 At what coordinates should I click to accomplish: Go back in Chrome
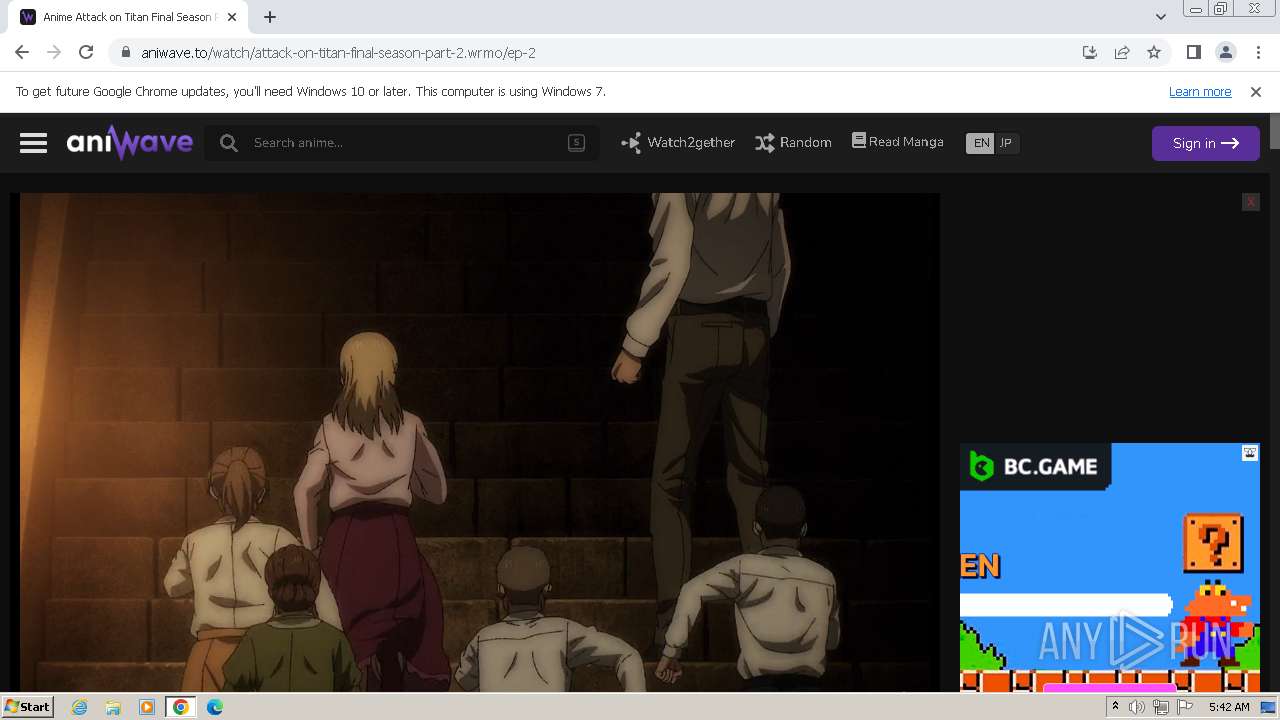[22, 53]
